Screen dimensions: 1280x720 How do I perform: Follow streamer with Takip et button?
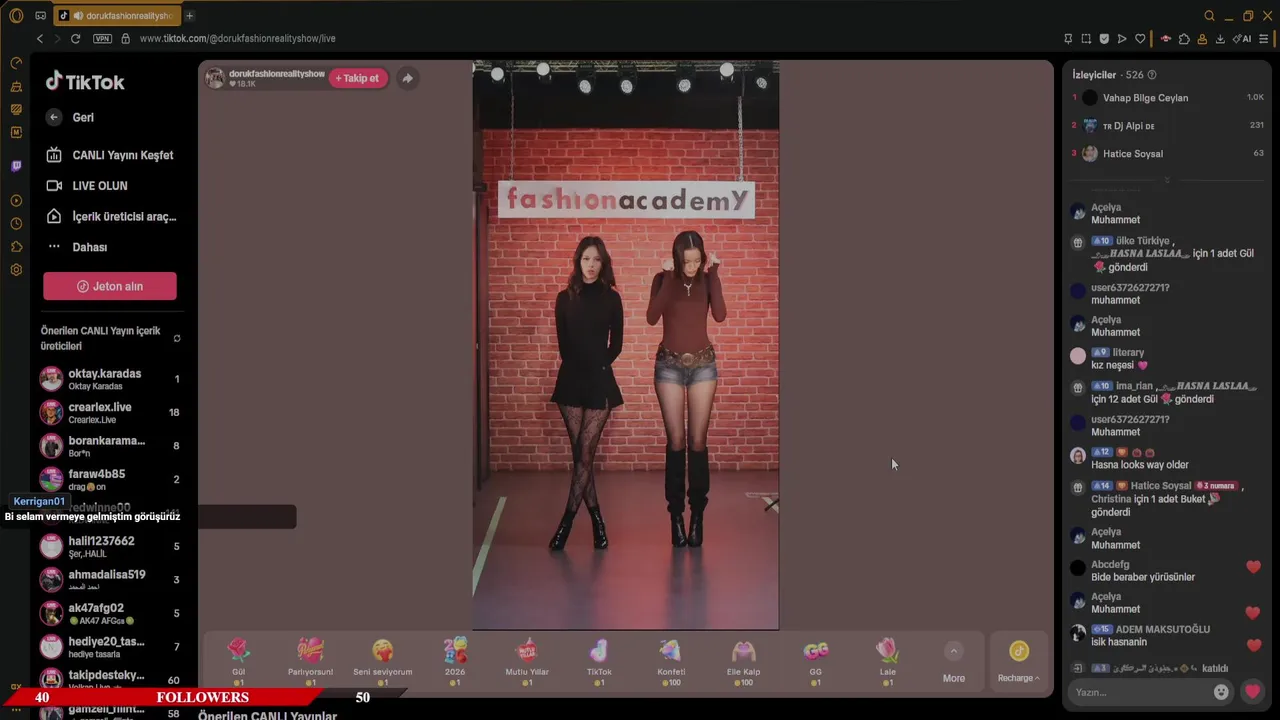[x=357, y=78]
